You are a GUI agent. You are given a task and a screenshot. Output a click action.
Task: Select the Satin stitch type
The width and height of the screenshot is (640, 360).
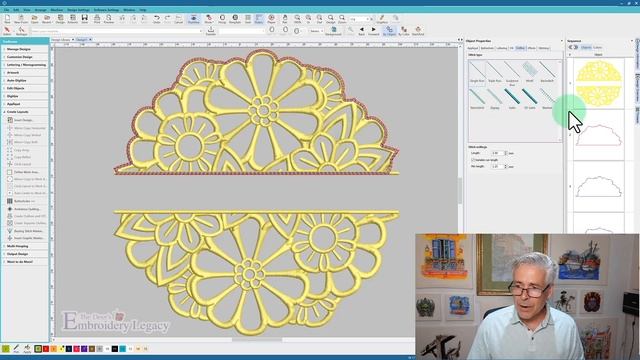[x=512, y=99]
